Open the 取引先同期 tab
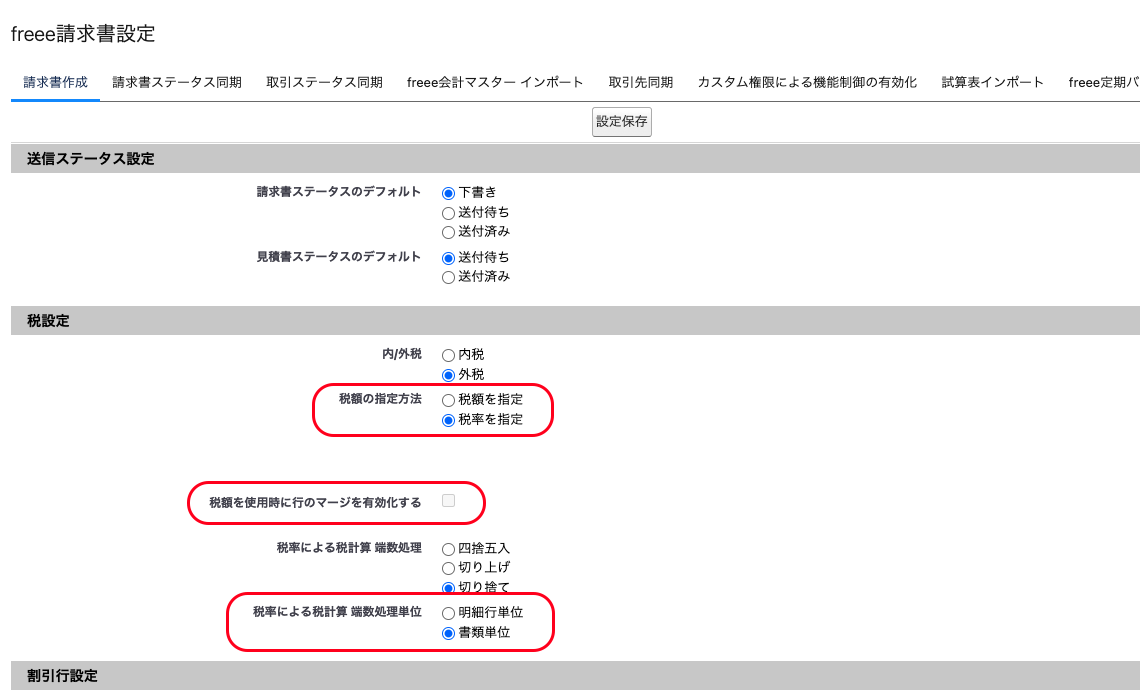The width and height of the screenshot is (1140, 694). point(641,83)
